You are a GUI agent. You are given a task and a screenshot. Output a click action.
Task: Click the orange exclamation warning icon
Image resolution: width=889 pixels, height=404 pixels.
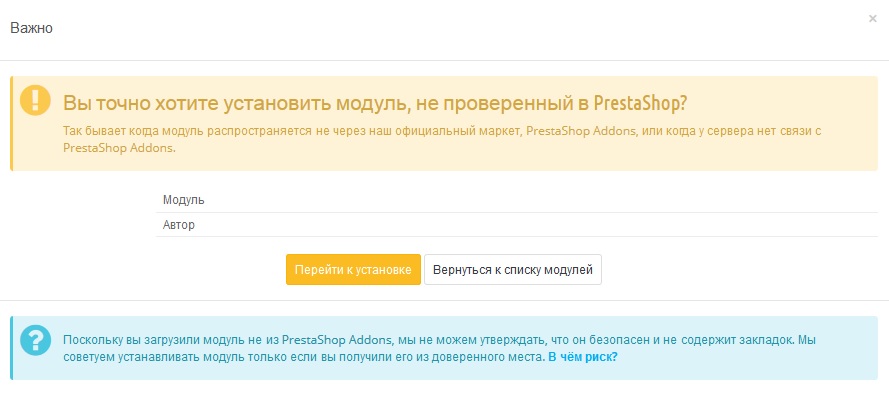tap(35, 101)
